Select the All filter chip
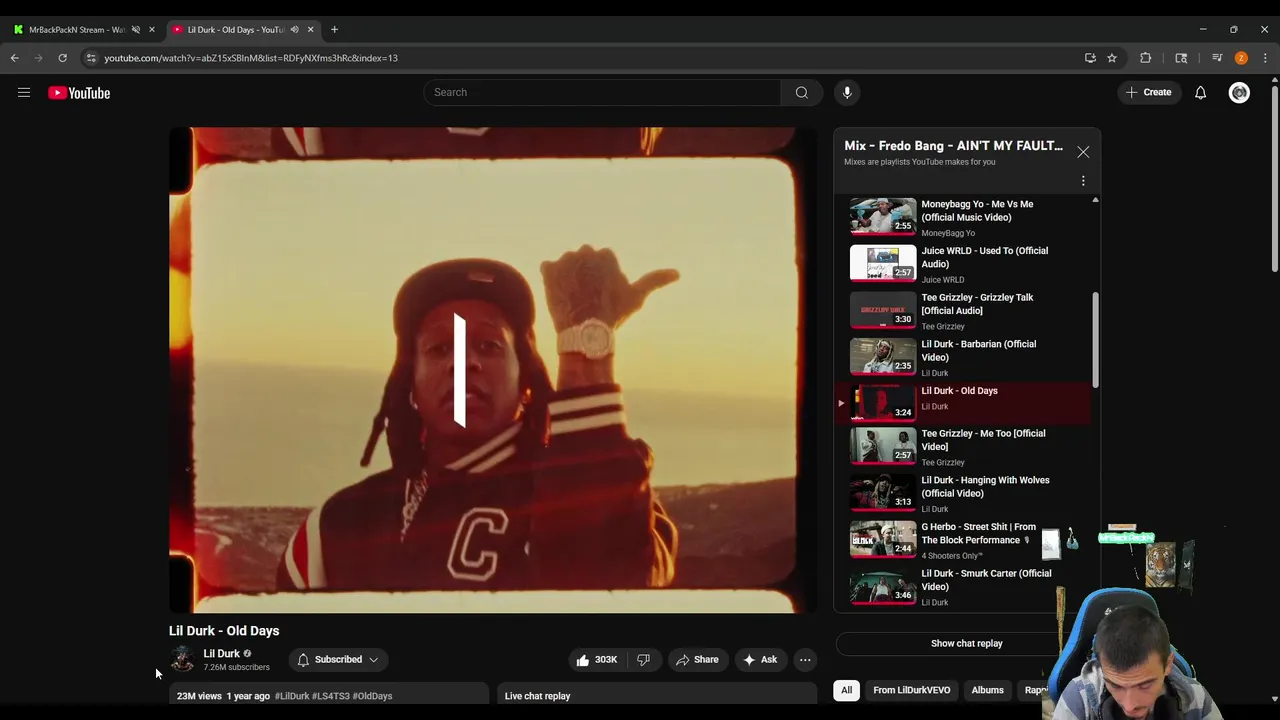Viewport: 1280px width, 720px height. coord(846,690)
